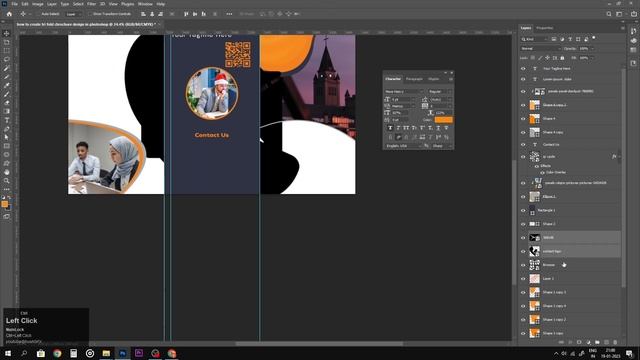Hide the Shape 4 layer
The width and height of the screenshot is (640, 360).
tap(523, 119)
